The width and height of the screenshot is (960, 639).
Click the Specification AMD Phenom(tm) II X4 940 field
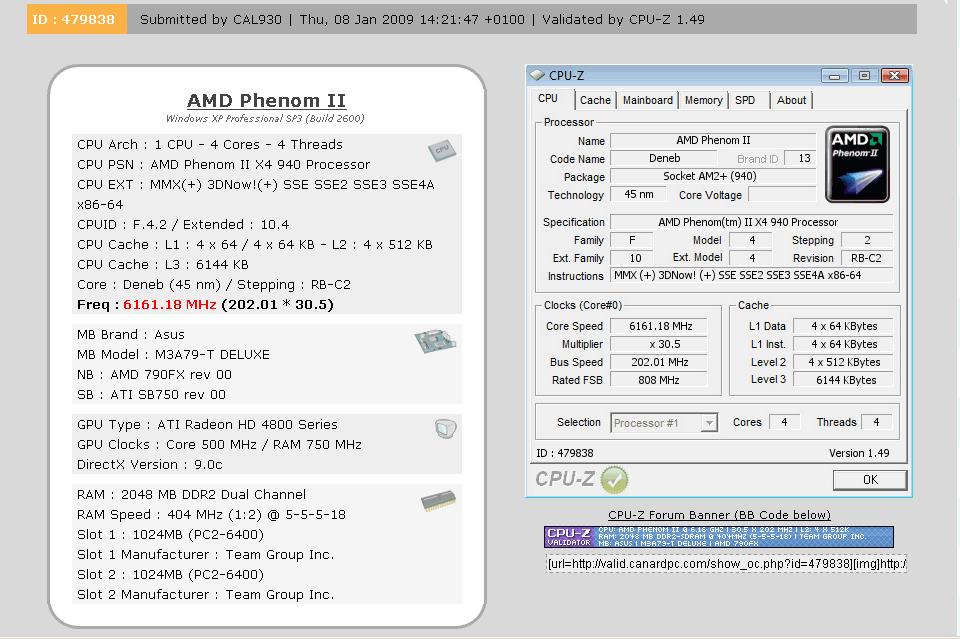coord(751,222)
